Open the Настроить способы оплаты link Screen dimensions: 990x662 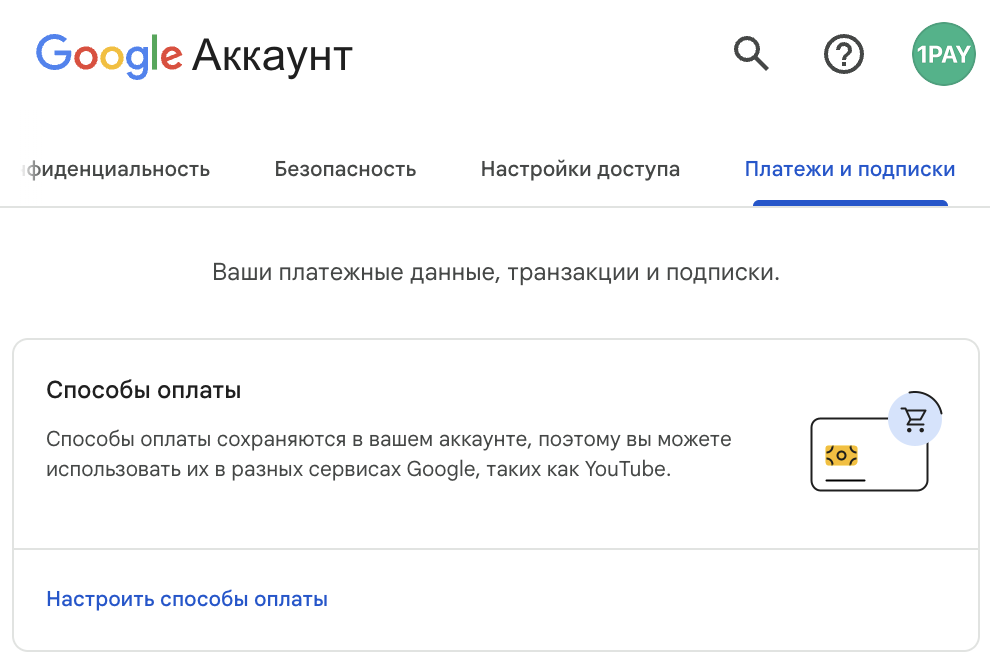187,600
